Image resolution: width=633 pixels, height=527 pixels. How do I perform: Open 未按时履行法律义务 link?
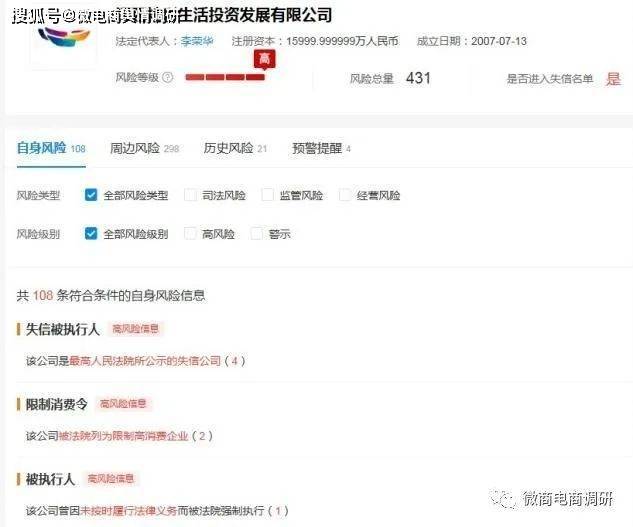(x=129, y=511)
